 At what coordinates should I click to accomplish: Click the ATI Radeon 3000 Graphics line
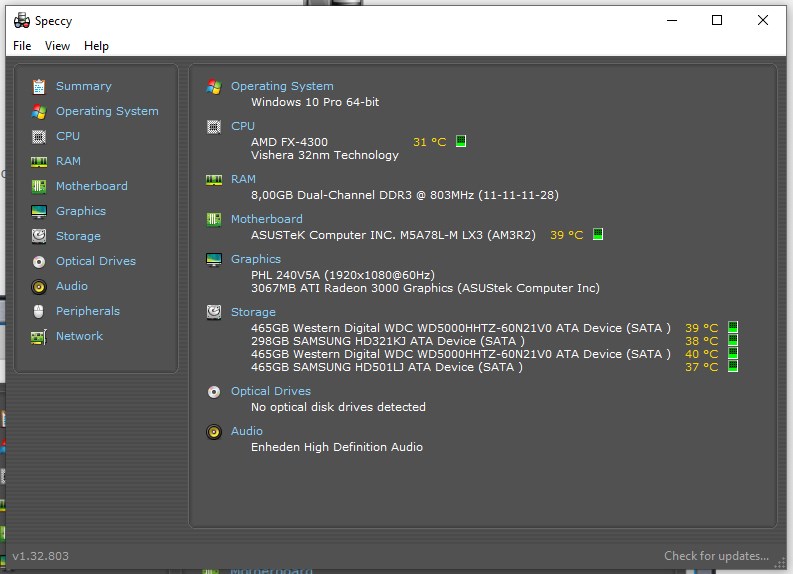tap(425, 288)
